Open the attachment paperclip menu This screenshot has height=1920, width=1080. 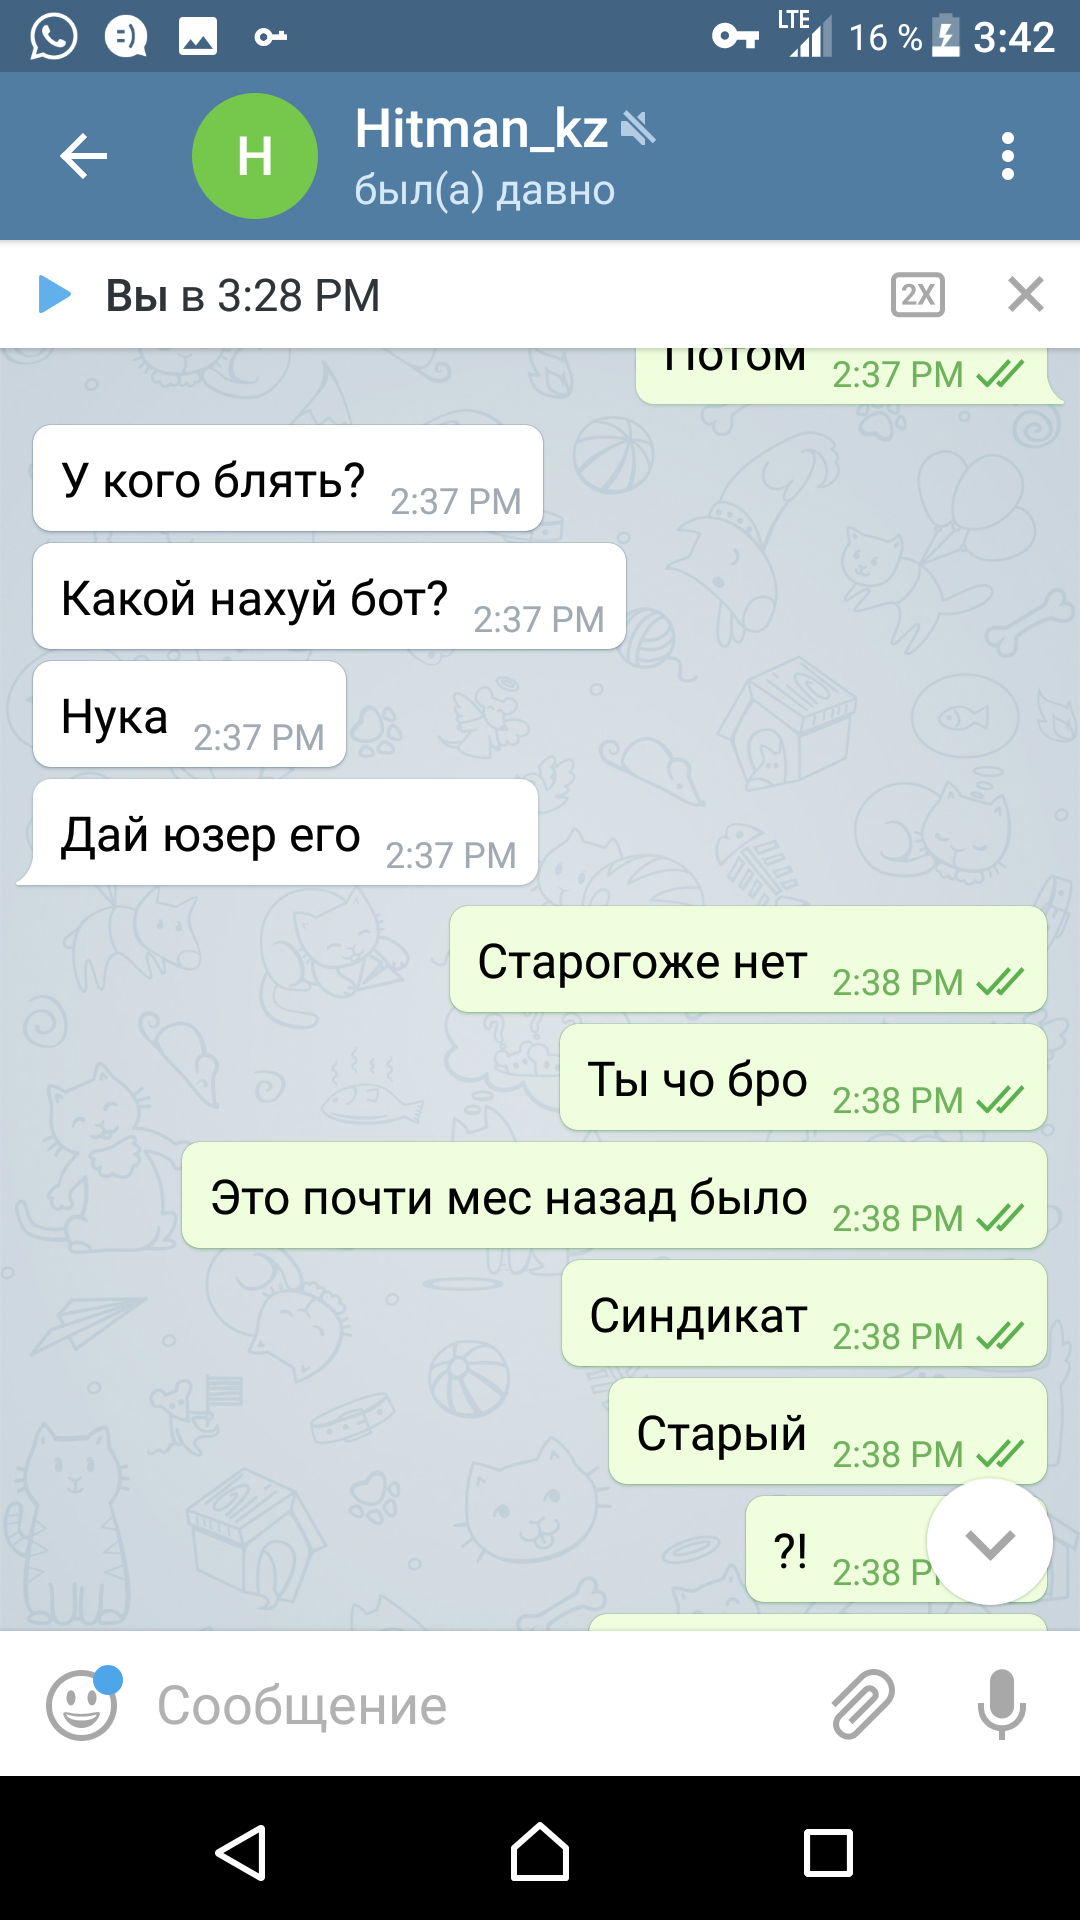[x=863, y=1703]
